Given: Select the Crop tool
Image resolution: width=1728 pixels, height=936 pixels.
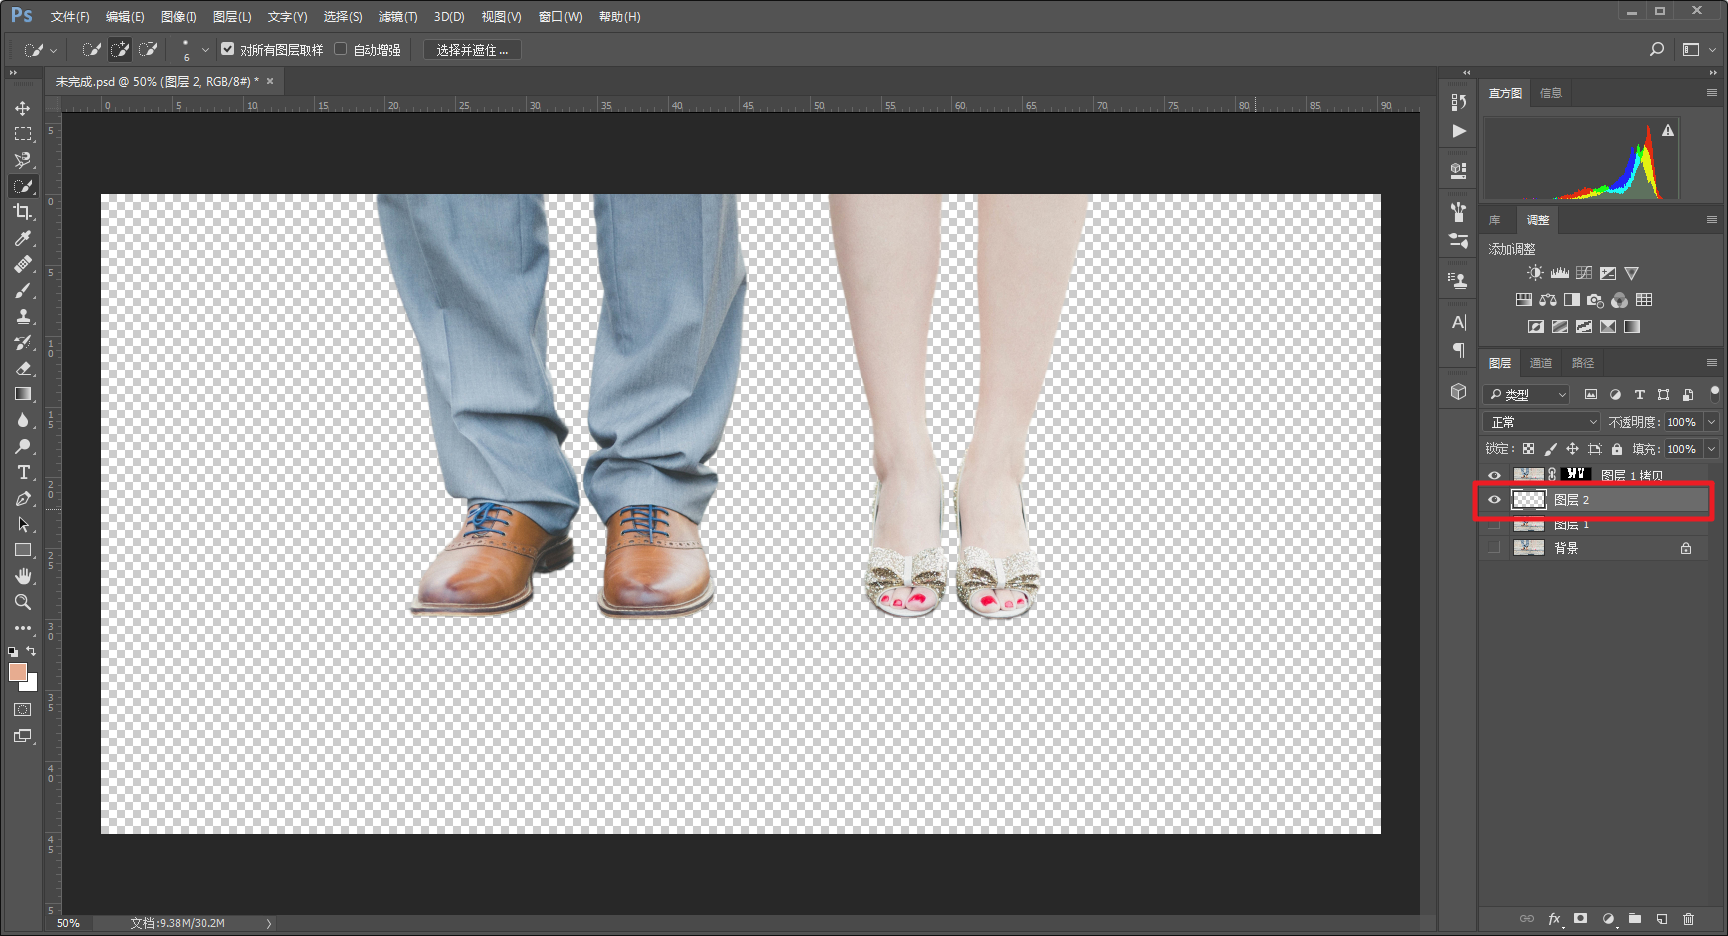Looking at the screenshot, I should tap(23, 212).
